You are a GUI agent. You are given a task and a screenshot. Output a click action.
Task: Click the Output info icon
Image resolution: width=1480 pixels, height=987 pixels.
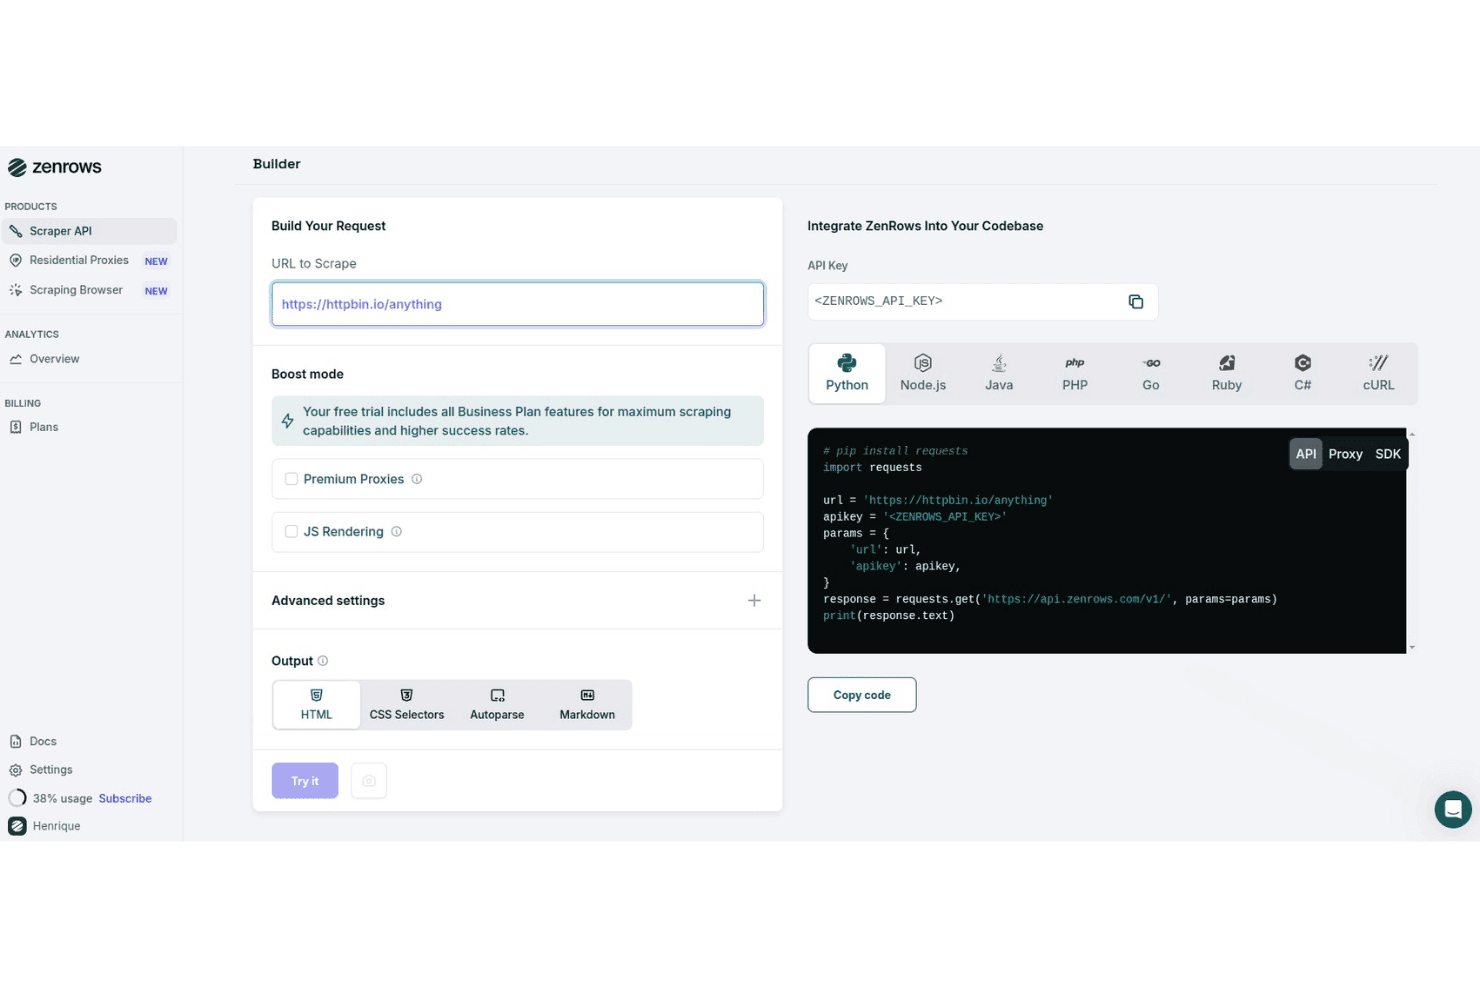(x=323, y=661)
